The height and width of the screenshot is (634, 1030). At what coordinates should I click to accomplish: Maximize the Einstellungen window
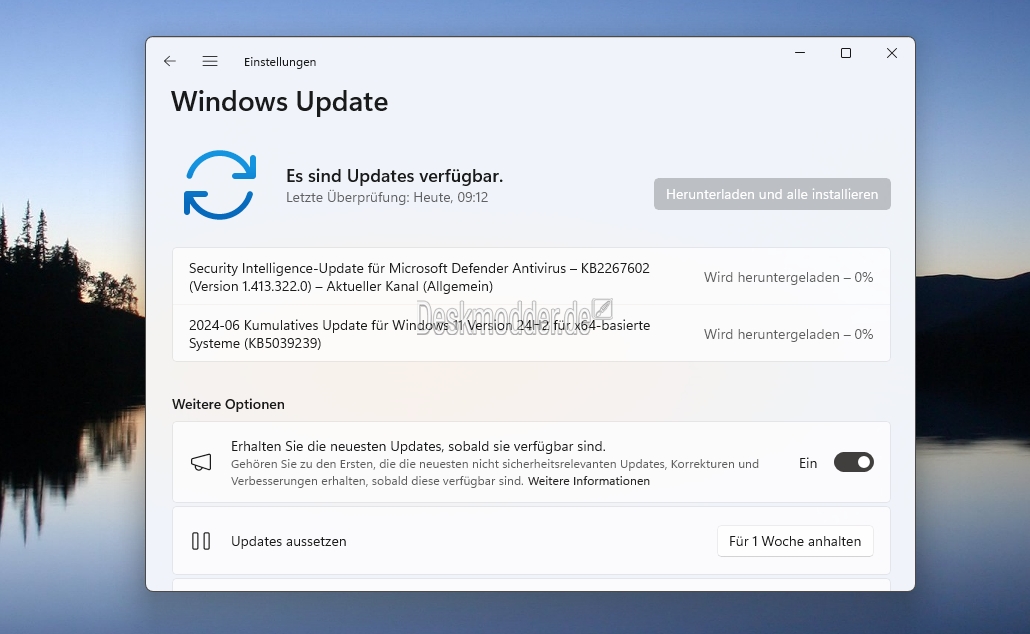click(x=846, y=53)
